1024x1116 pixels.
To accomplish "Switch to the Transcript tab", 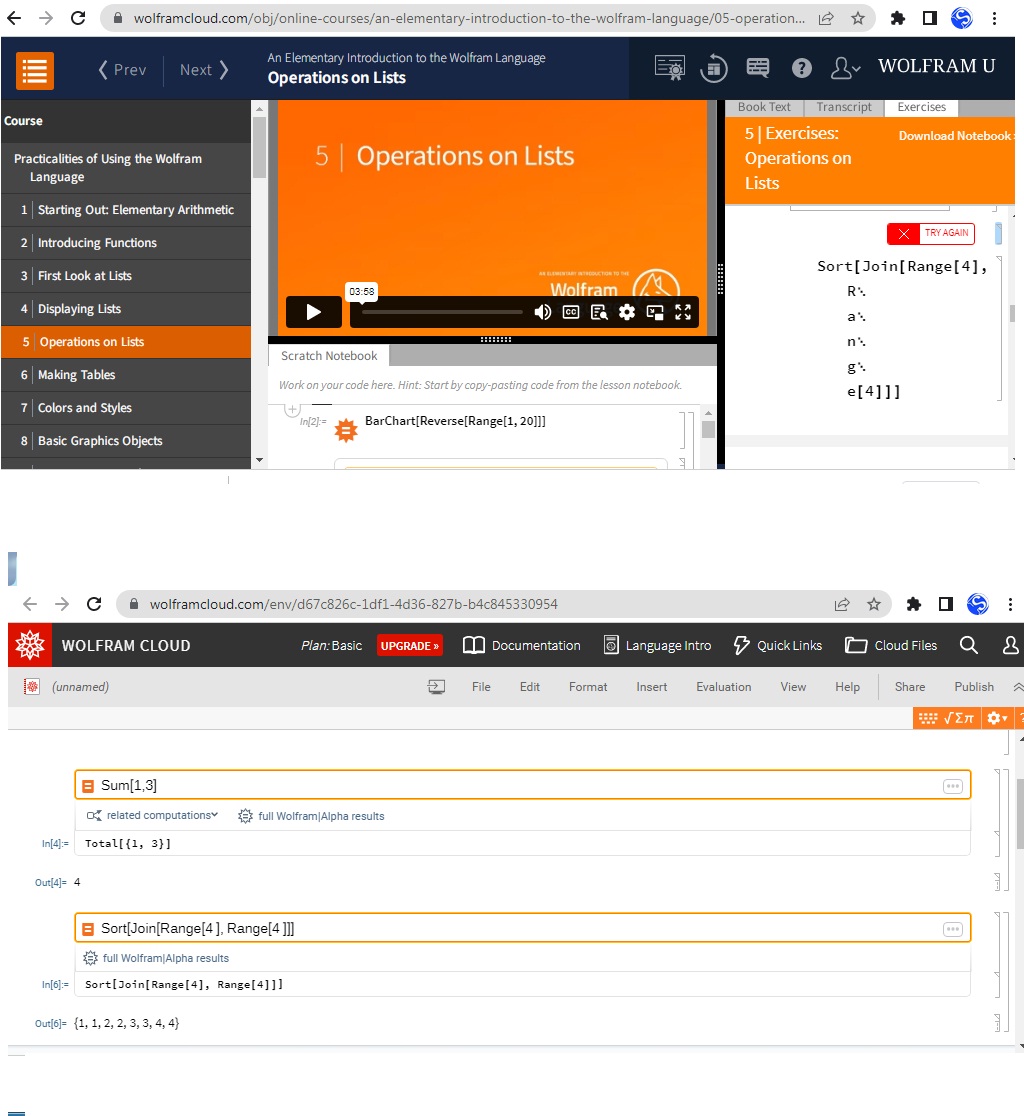I will click(844, 107).
